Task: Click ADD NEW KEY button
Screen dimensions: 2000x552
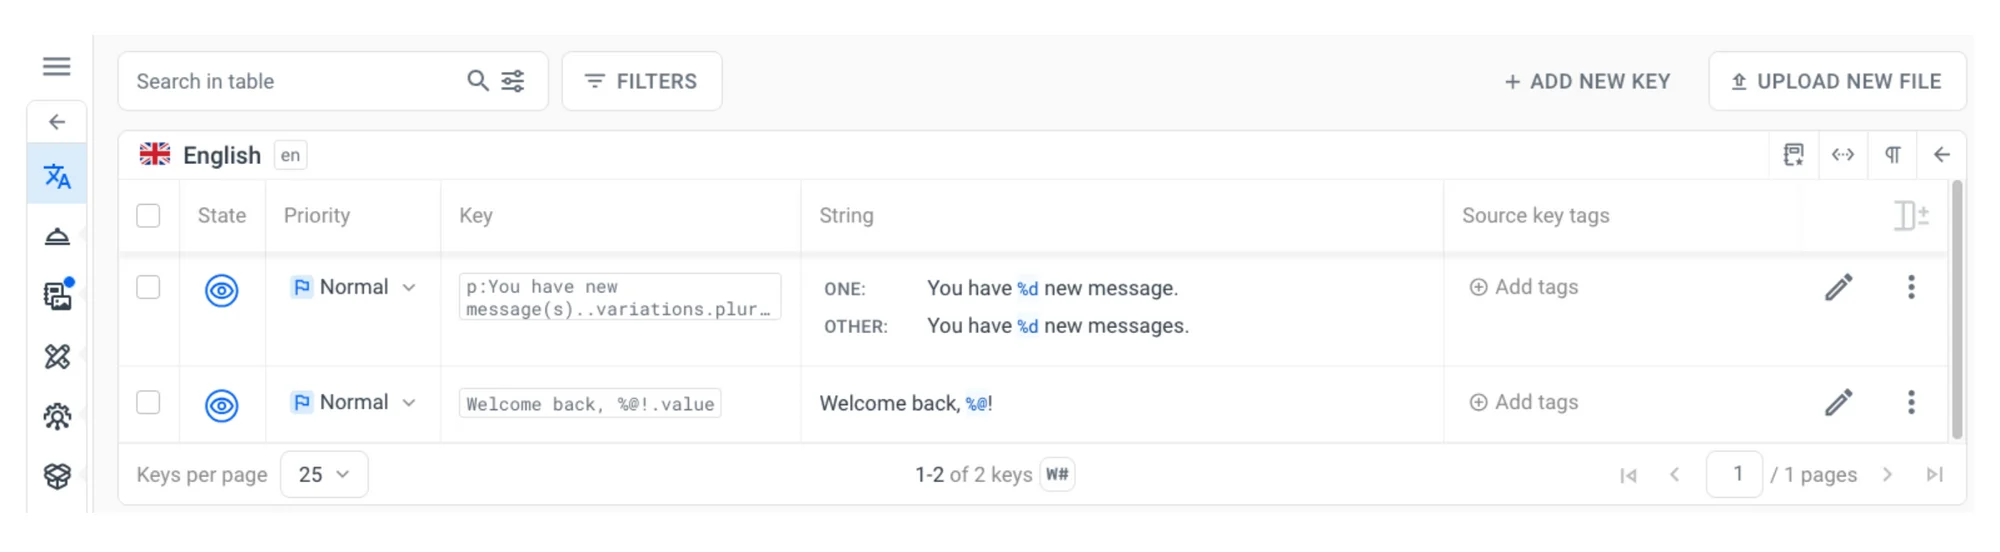Action: (1587, 81)
